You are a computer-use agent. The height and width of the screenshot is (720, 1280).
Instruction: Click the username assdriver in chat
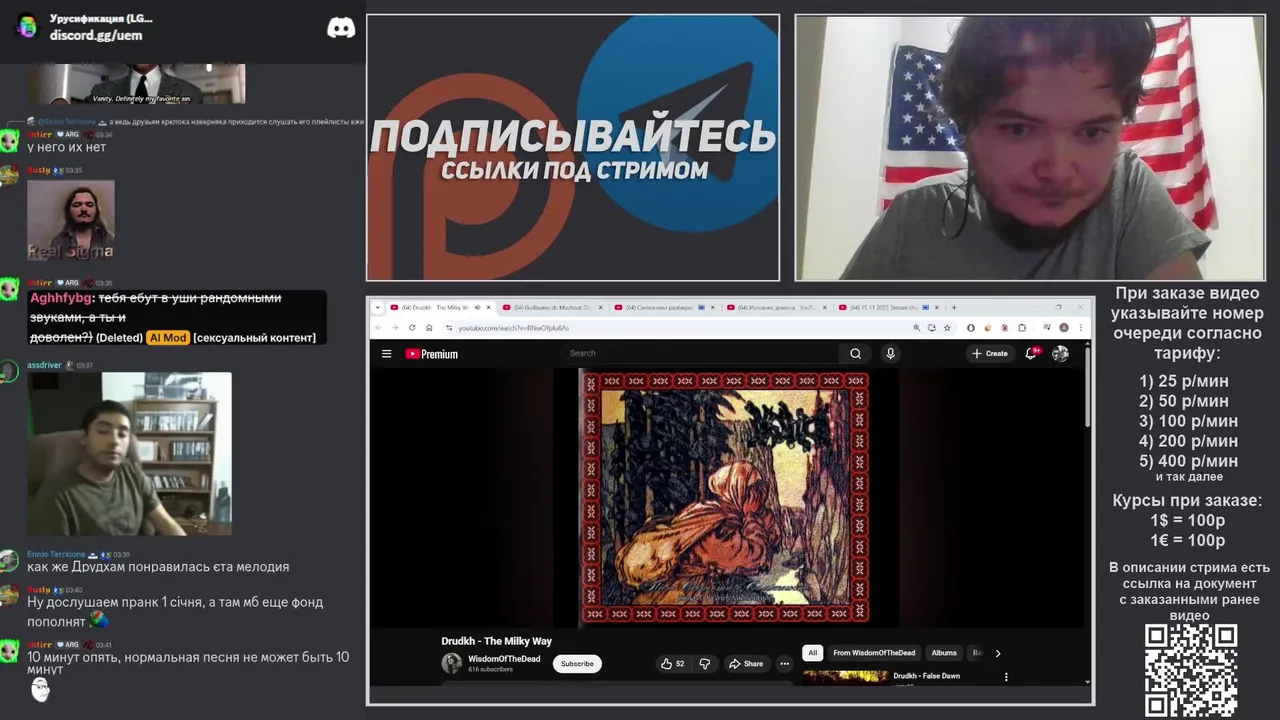coord(44,365)
